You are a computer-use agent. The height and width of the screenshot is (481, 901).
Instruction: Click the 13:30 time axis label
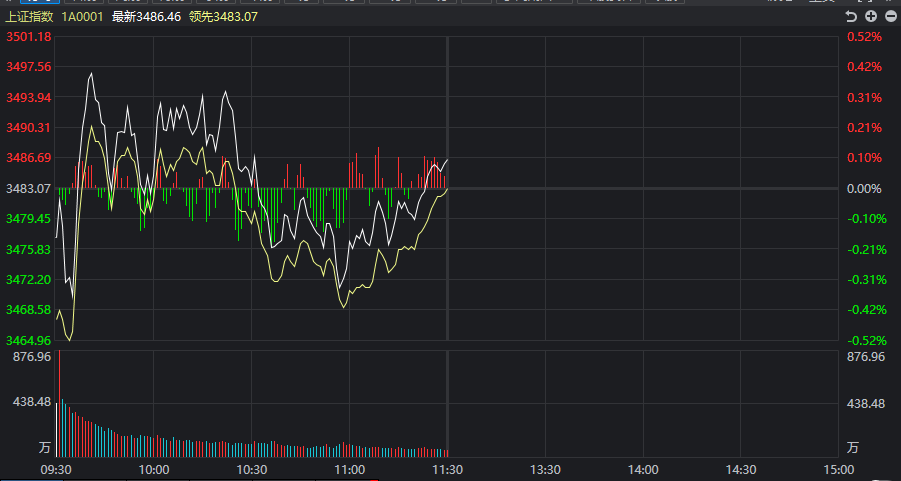545,468
